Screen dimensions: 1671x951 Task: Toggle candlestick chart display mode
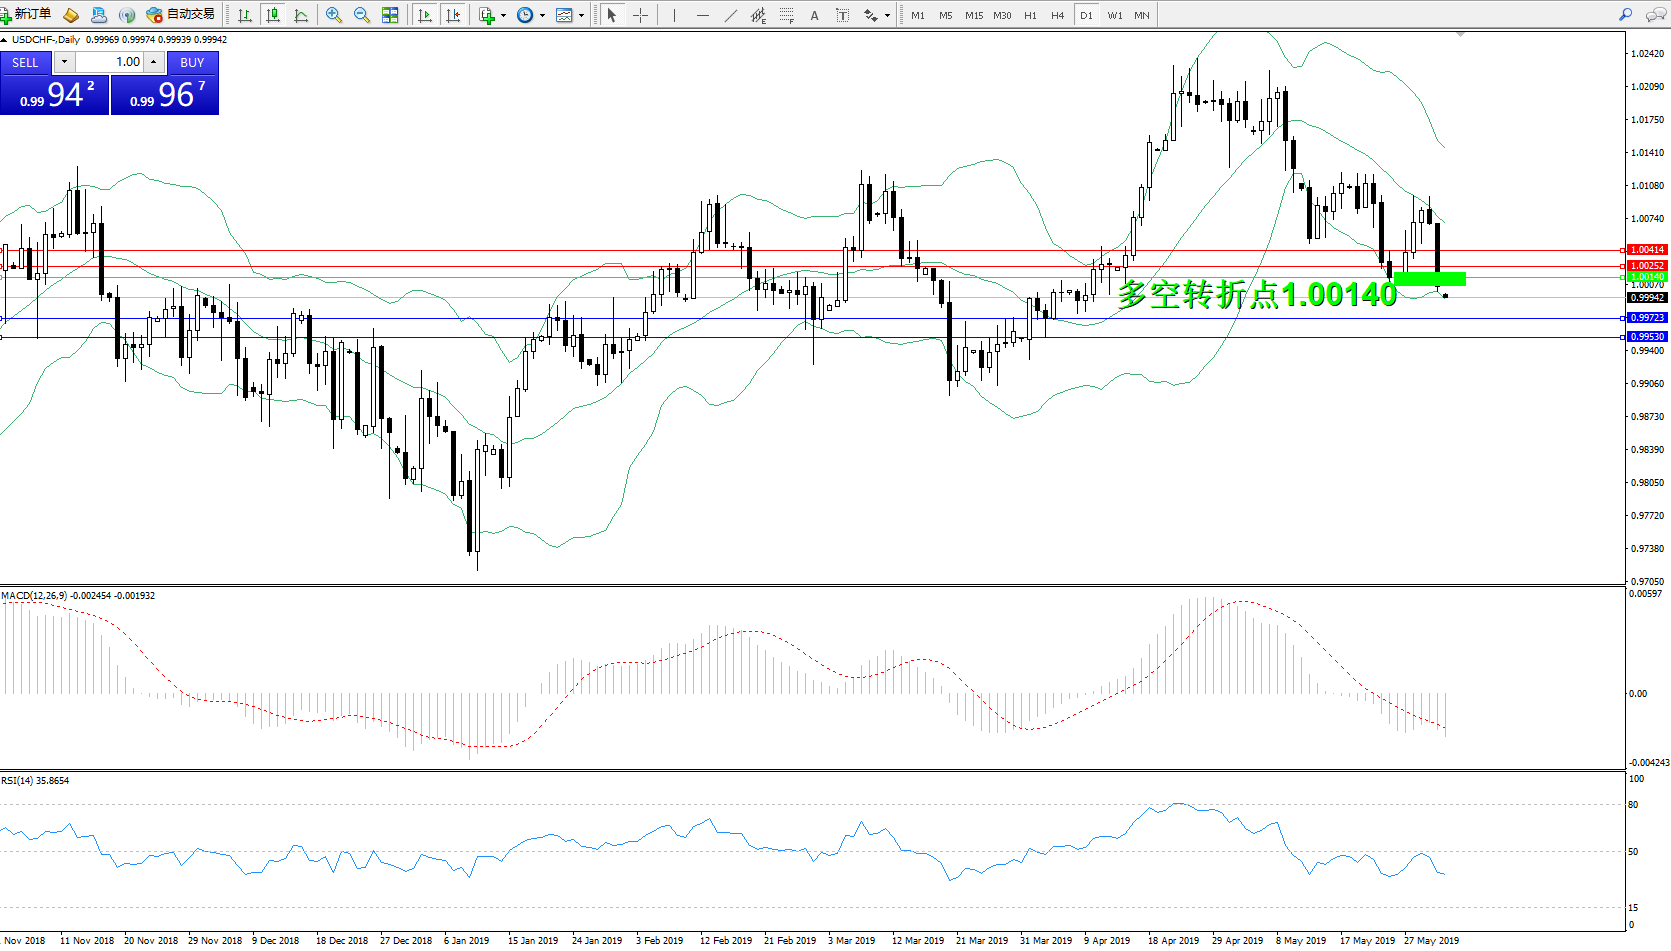[272, 15]
